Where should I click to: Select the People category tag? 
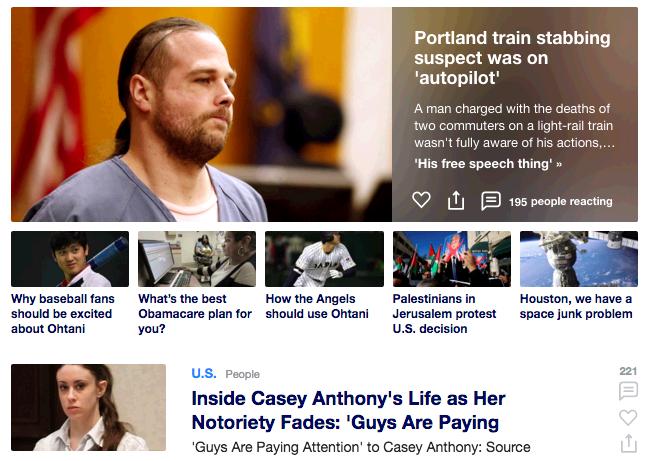pyautogui.click(x=242, y=374)
